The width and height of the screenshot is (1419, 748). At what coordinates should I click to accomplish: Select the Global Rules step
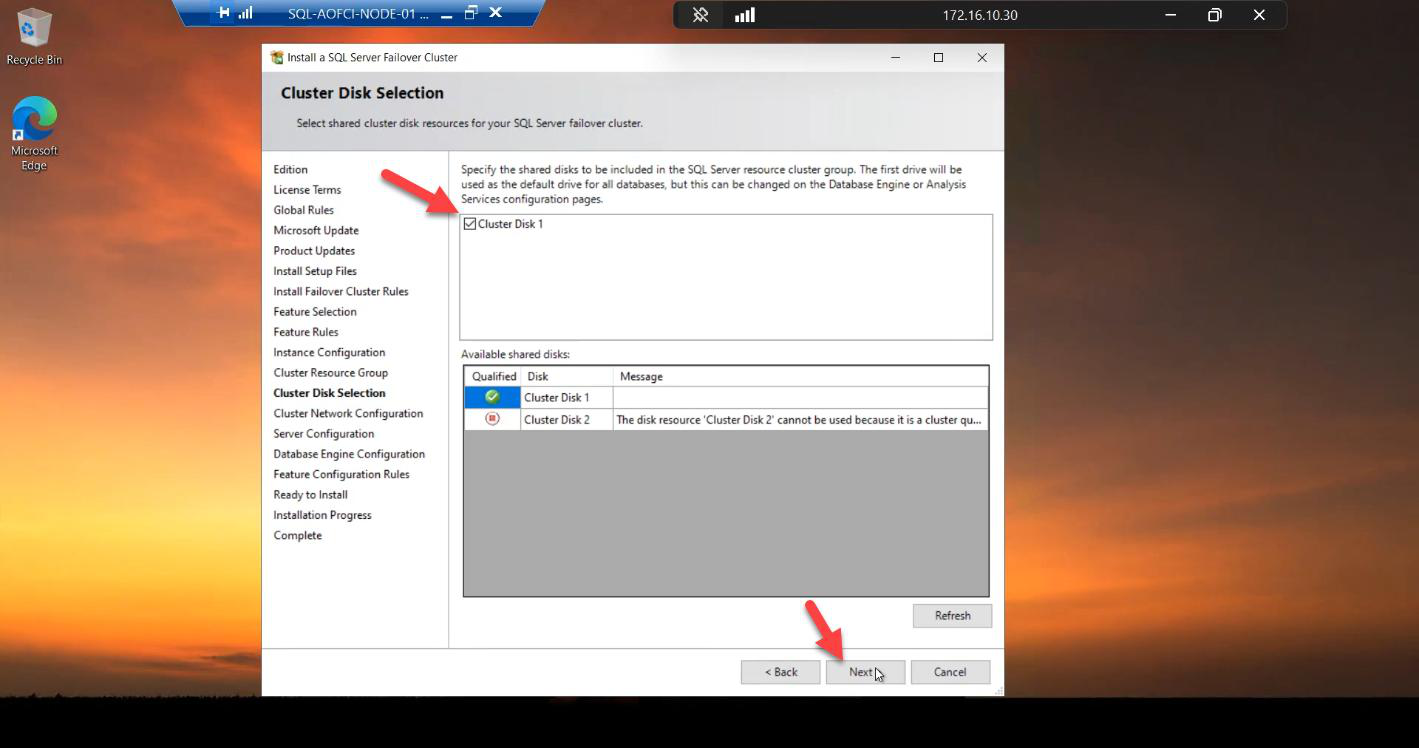303,210
